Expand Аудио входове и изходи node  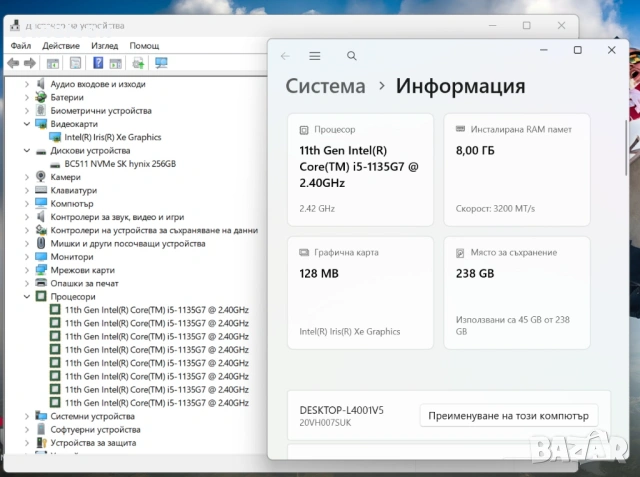[x=27, y=84]
